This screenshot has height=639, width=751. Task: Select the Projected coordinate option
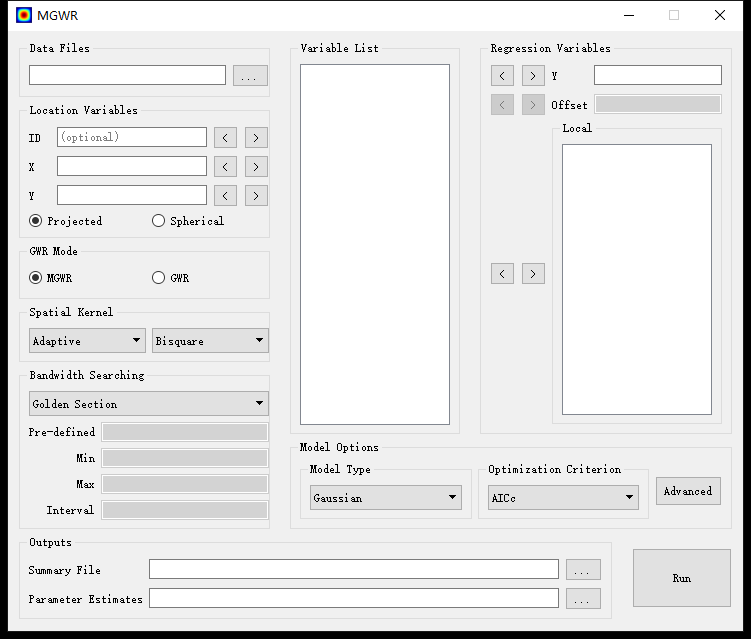point(66,221)
